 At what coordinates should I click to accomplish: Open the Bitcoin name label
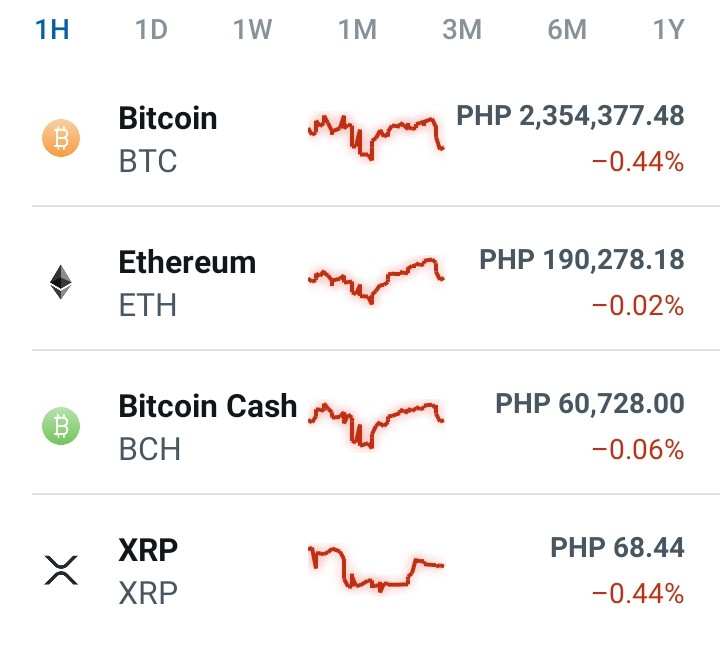tap(168, 118)
